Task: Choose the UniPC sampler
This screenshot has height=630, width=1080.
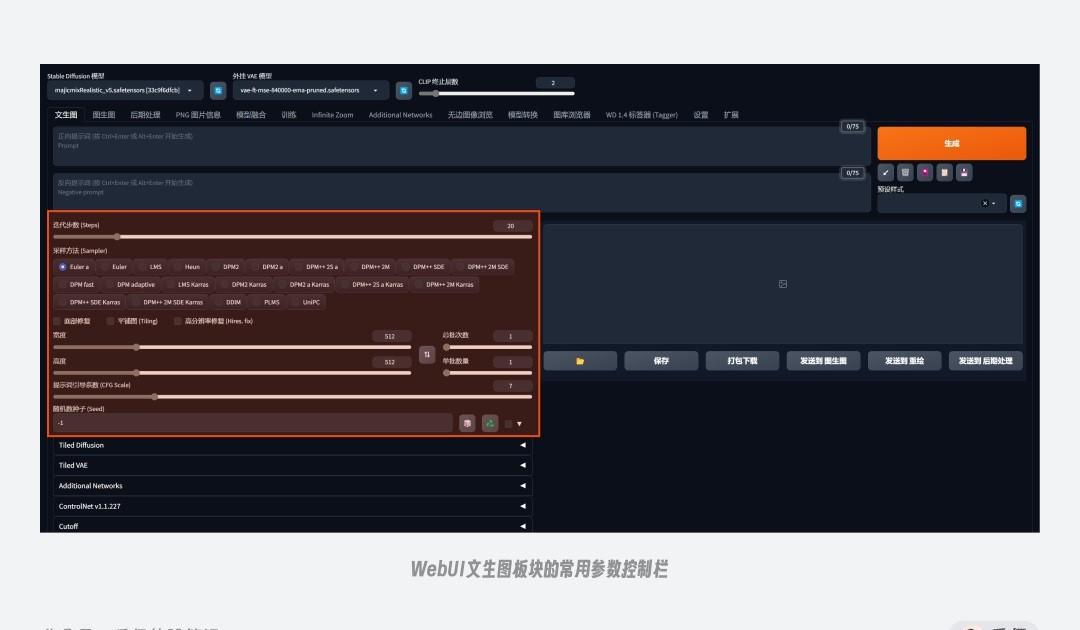Action: pyautogui.click(x=306, y=302)
